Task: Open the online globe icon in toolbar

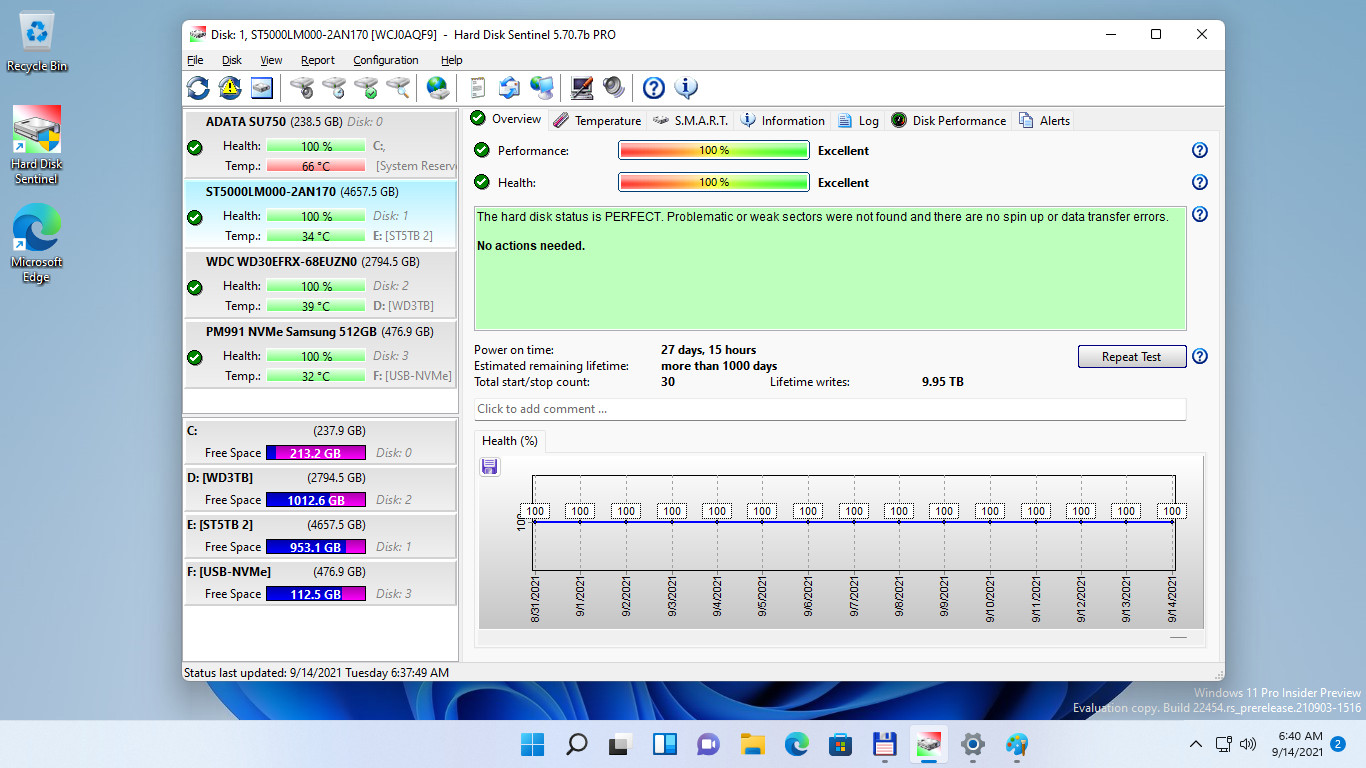Action: tap(437, 88)
